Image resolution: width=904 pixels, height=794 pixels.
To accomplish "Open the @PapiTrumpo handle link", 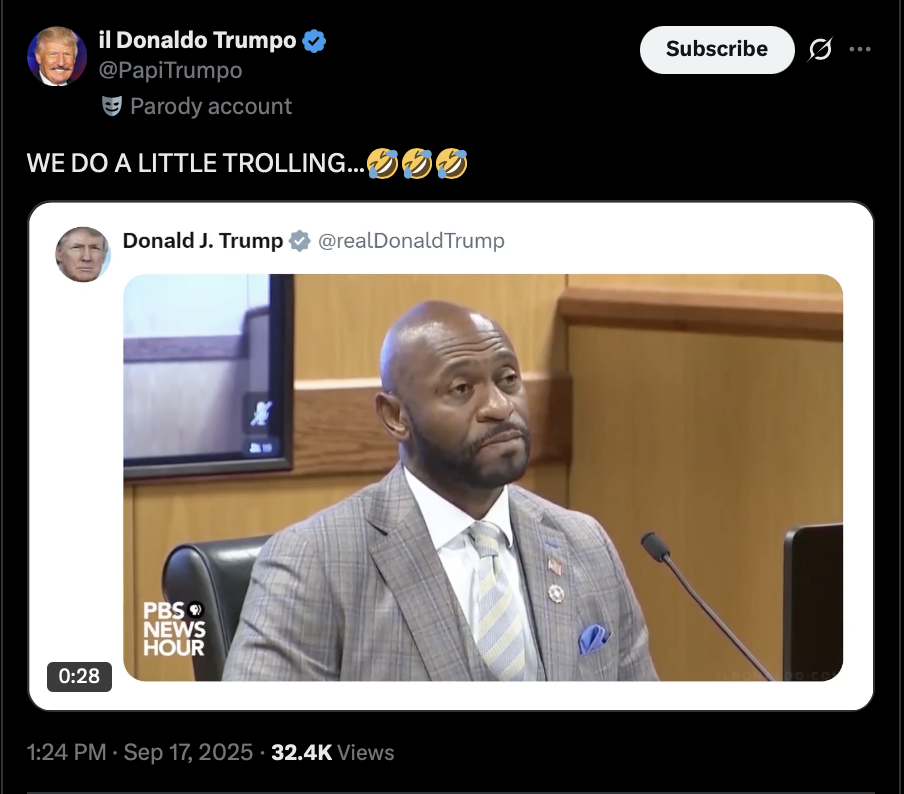I will 170,70.
